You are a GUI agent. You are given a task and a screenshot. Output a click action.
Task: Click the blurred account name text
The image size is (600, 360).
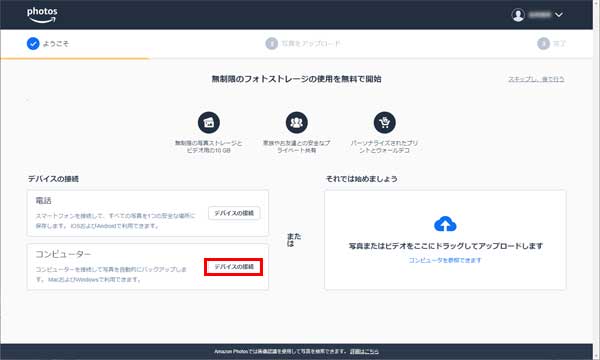click(540, 15)
